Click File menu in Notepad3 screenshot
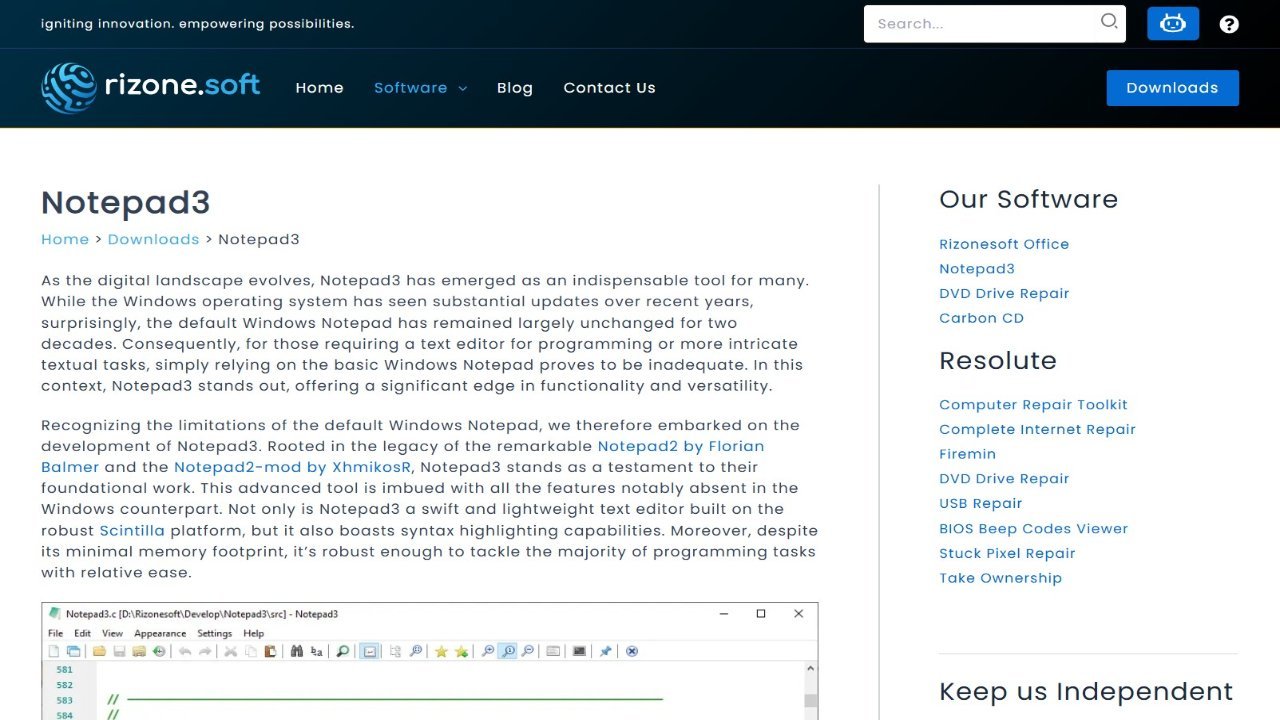Screen dimensions: 1280x720 56,633
